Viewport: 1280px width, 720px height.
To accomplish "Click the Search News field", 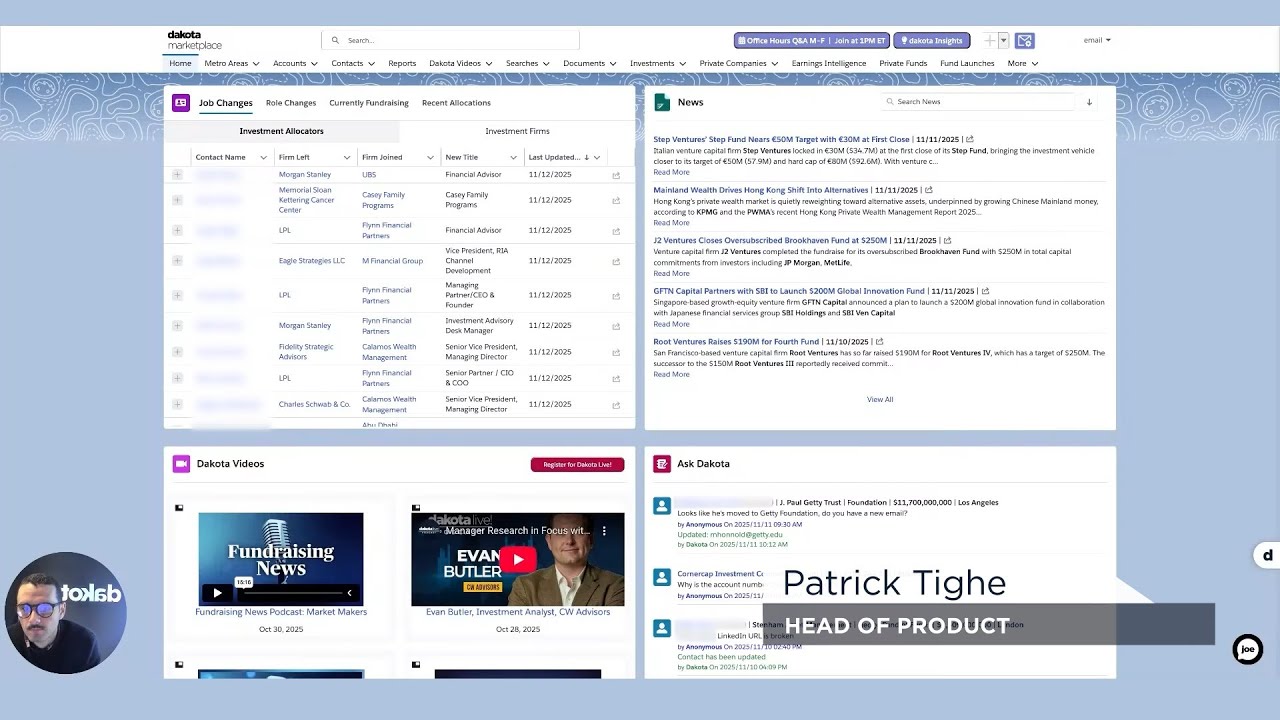I will 978,101.
